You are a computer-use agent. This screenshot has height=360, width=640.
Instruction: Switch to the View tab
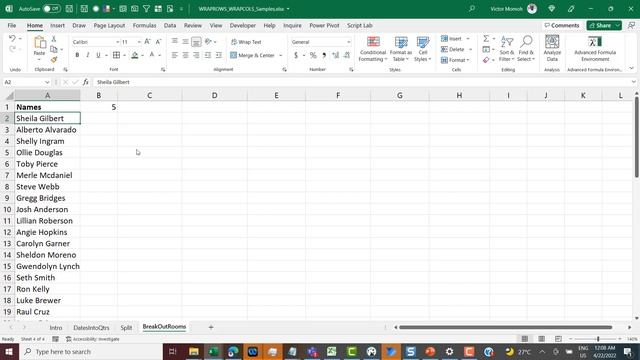click(x=216, y=25)
